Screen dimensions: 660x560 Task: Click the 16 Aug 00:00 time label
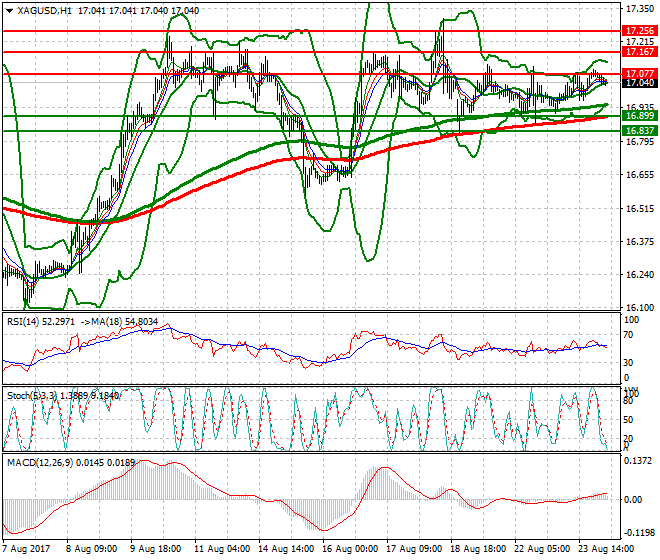click(x=350, y=549)
